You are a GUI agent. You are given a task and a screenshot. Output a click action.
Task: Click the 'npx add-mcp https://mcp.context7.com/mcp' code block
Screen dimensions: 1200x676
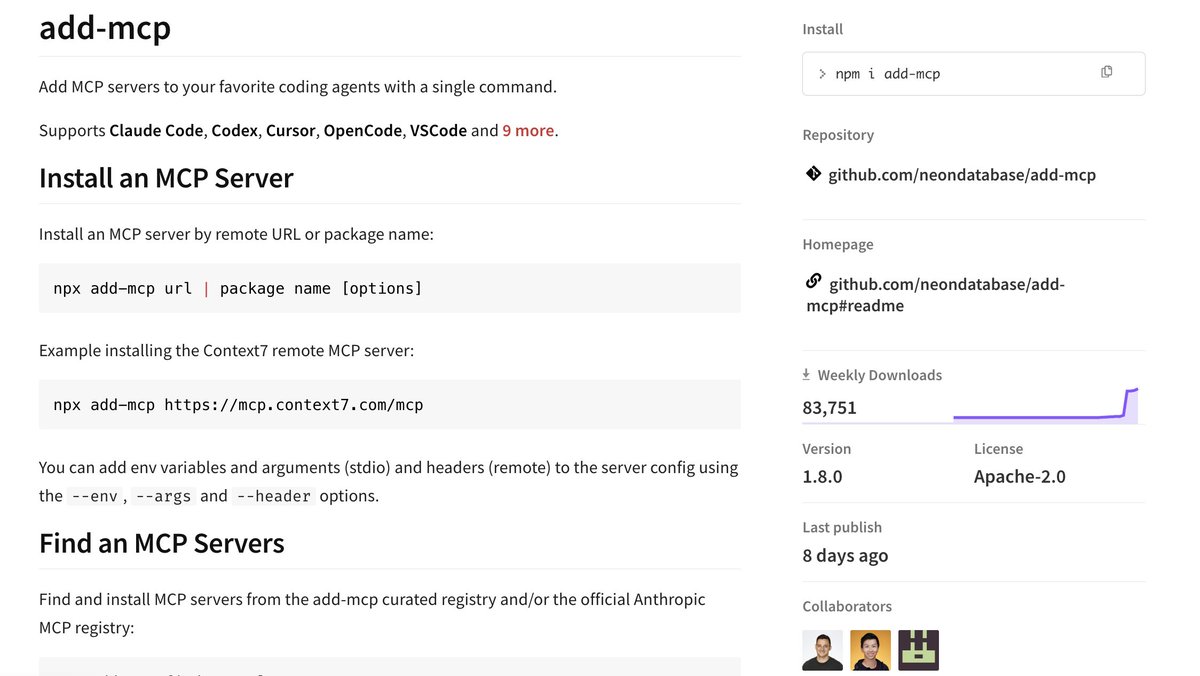(x=390, y=405)
